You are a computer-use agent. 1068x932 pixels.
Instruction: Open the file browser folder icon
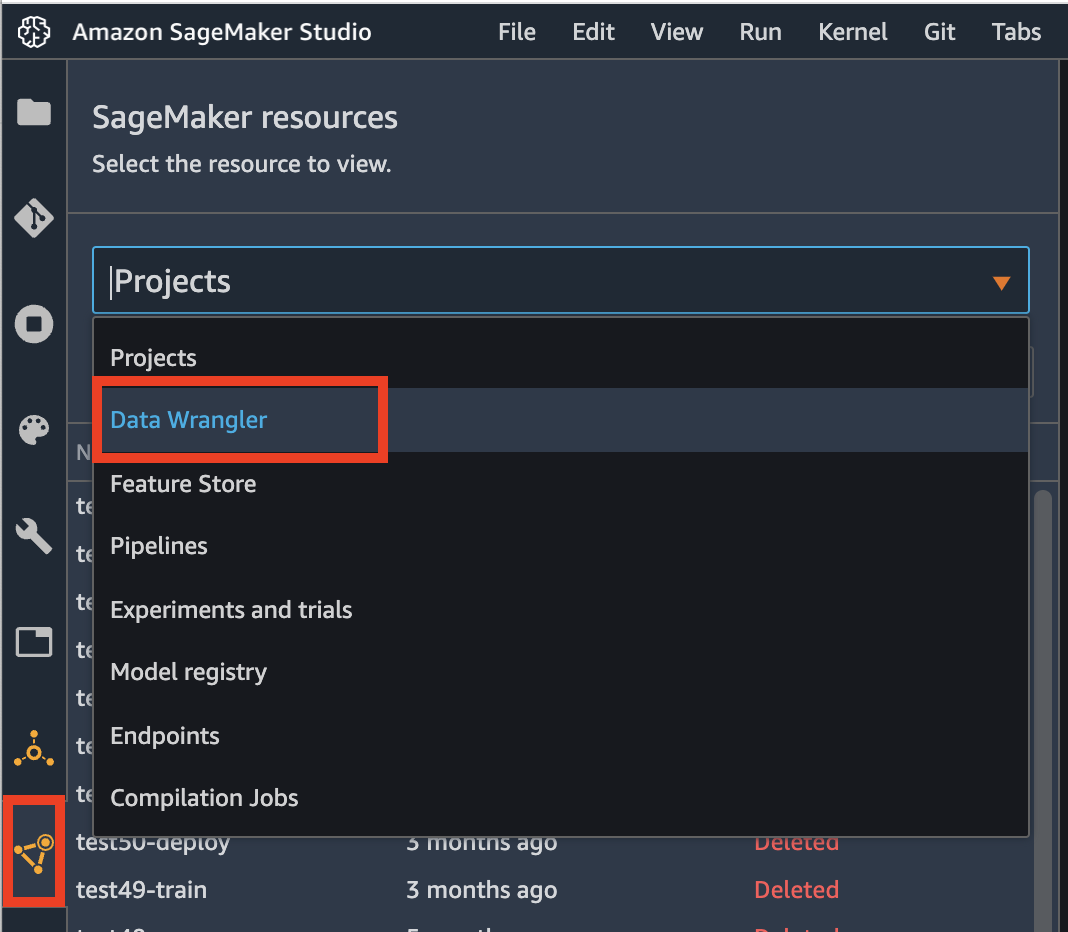(x=34, y=112)
